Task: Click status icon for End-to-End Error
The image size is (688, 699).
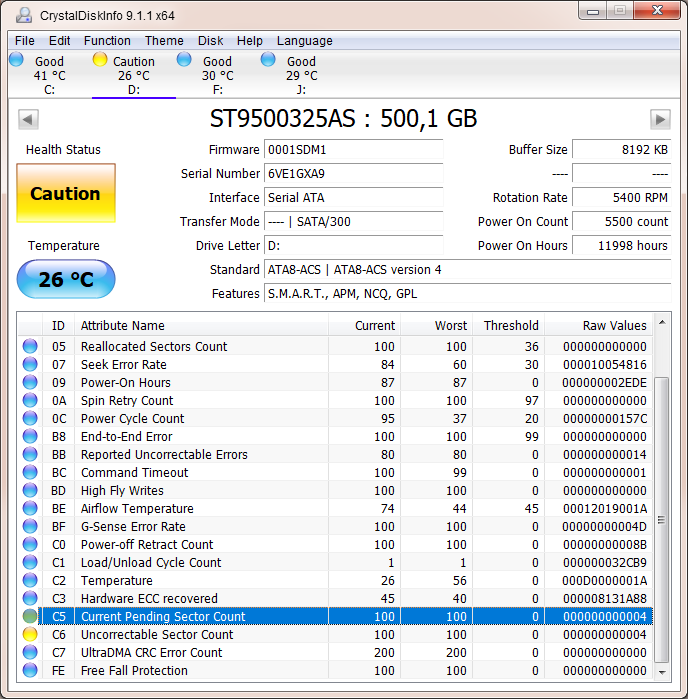Action: (x=30, y=436)
